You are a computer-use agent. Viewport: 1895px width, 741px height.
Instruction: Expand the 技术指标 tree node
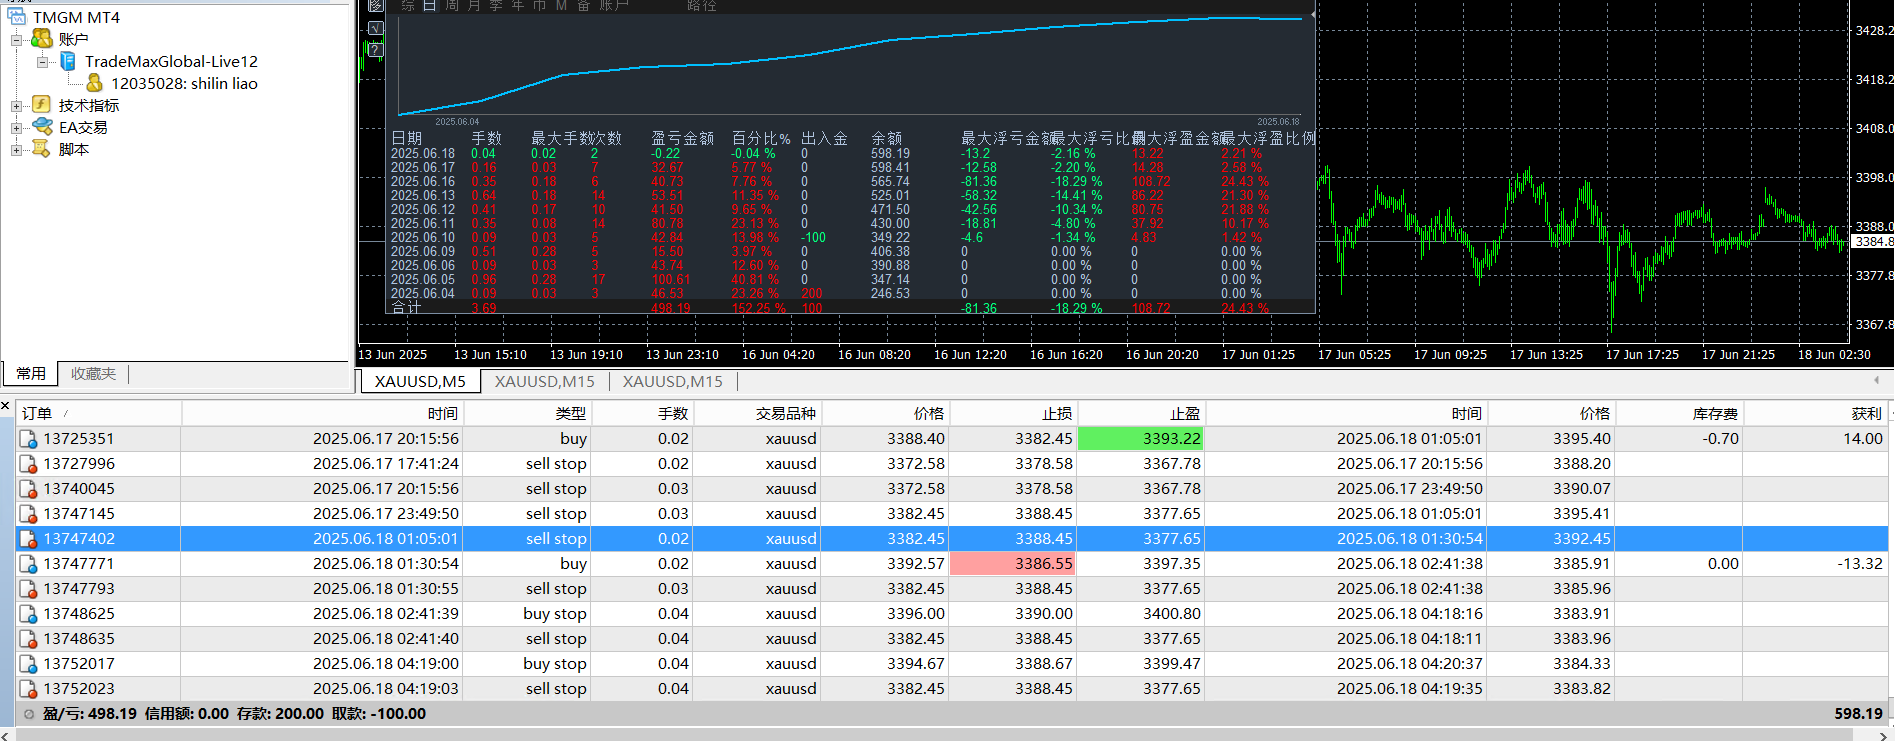coord(17,106)
